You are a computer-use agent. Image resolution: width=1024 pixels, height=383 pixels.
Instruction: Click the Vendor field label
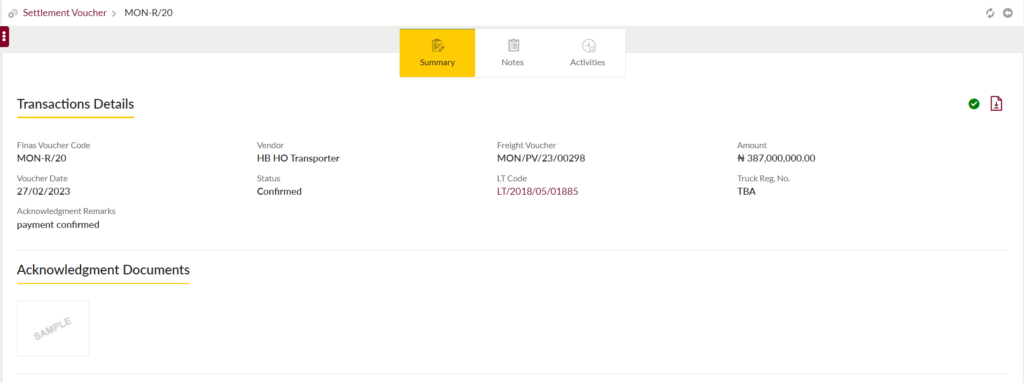[x=270, y=145]
